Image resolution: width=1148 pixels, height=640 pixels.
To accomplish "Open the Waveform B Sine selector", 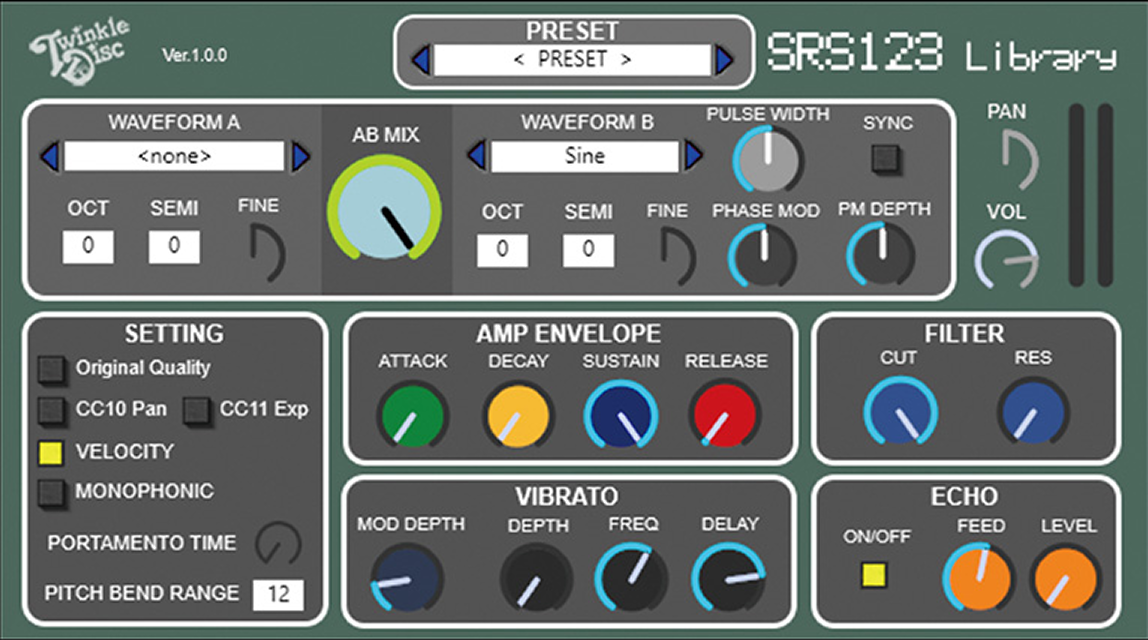I will pos(585,156).
